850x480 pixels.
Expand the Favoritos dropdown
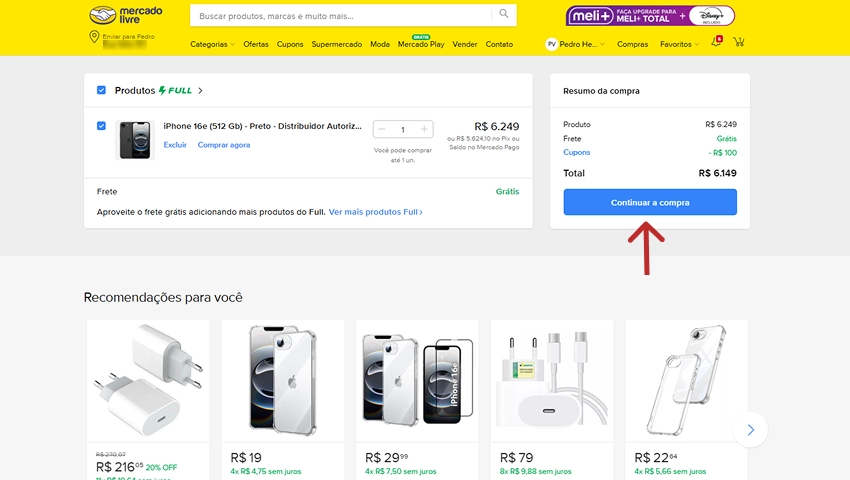tap(679, 44)
